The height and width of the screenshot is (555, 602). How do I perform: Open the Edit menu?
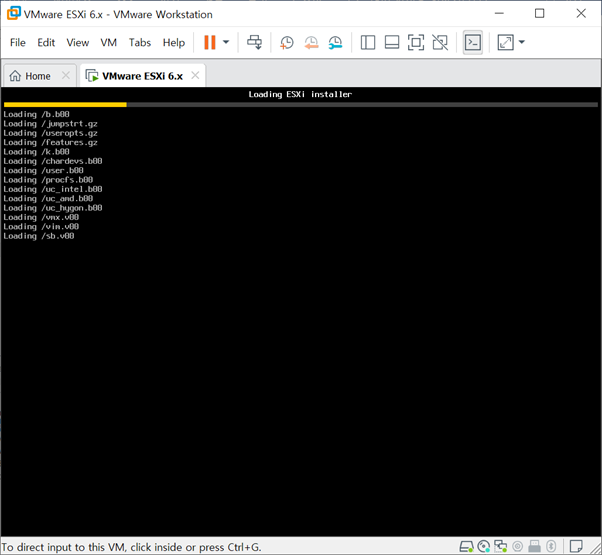point(46,43)
